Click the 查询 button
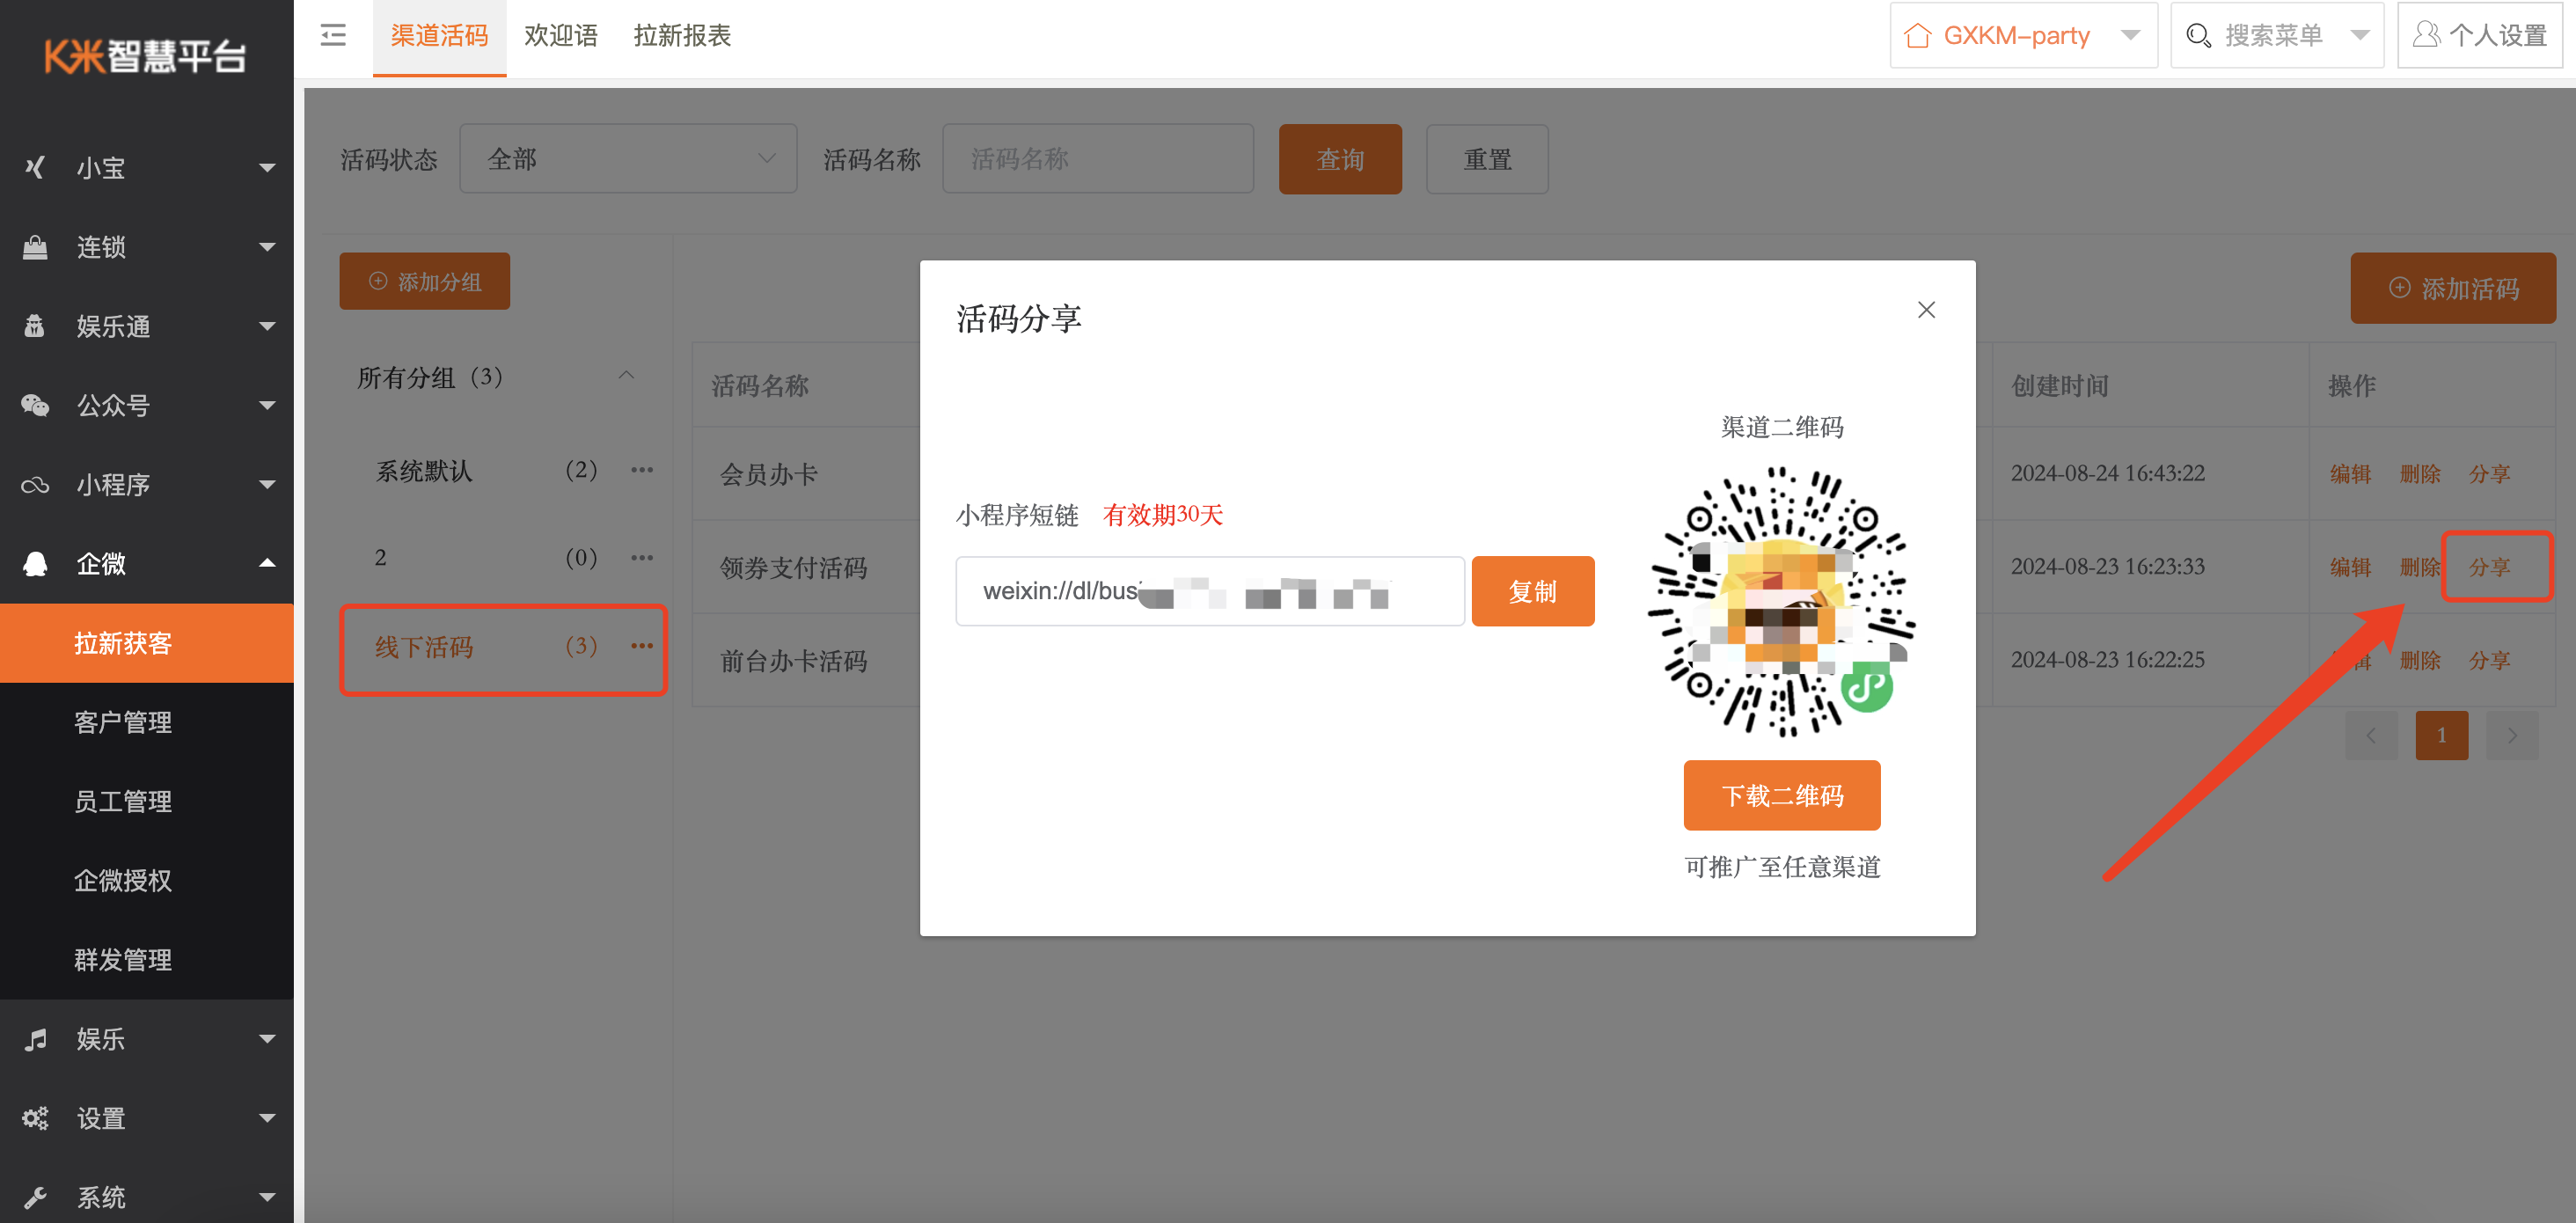Screen dimensions: 2576x1223 tap(1340, 159)
